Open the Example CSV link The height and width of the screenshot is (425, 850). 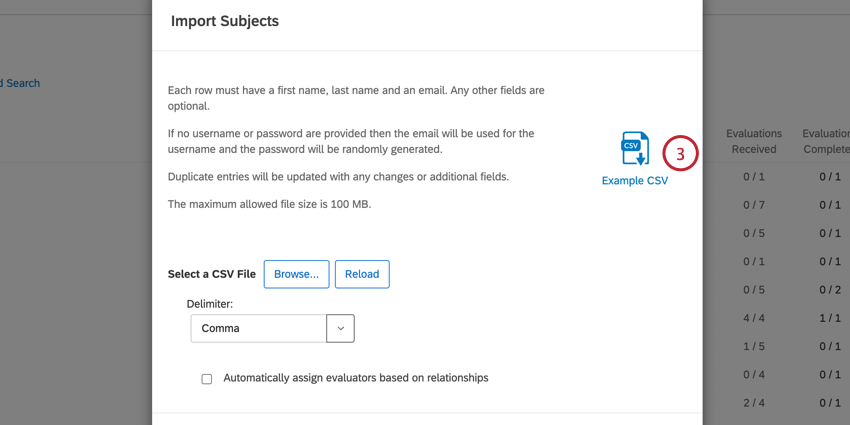634,181
